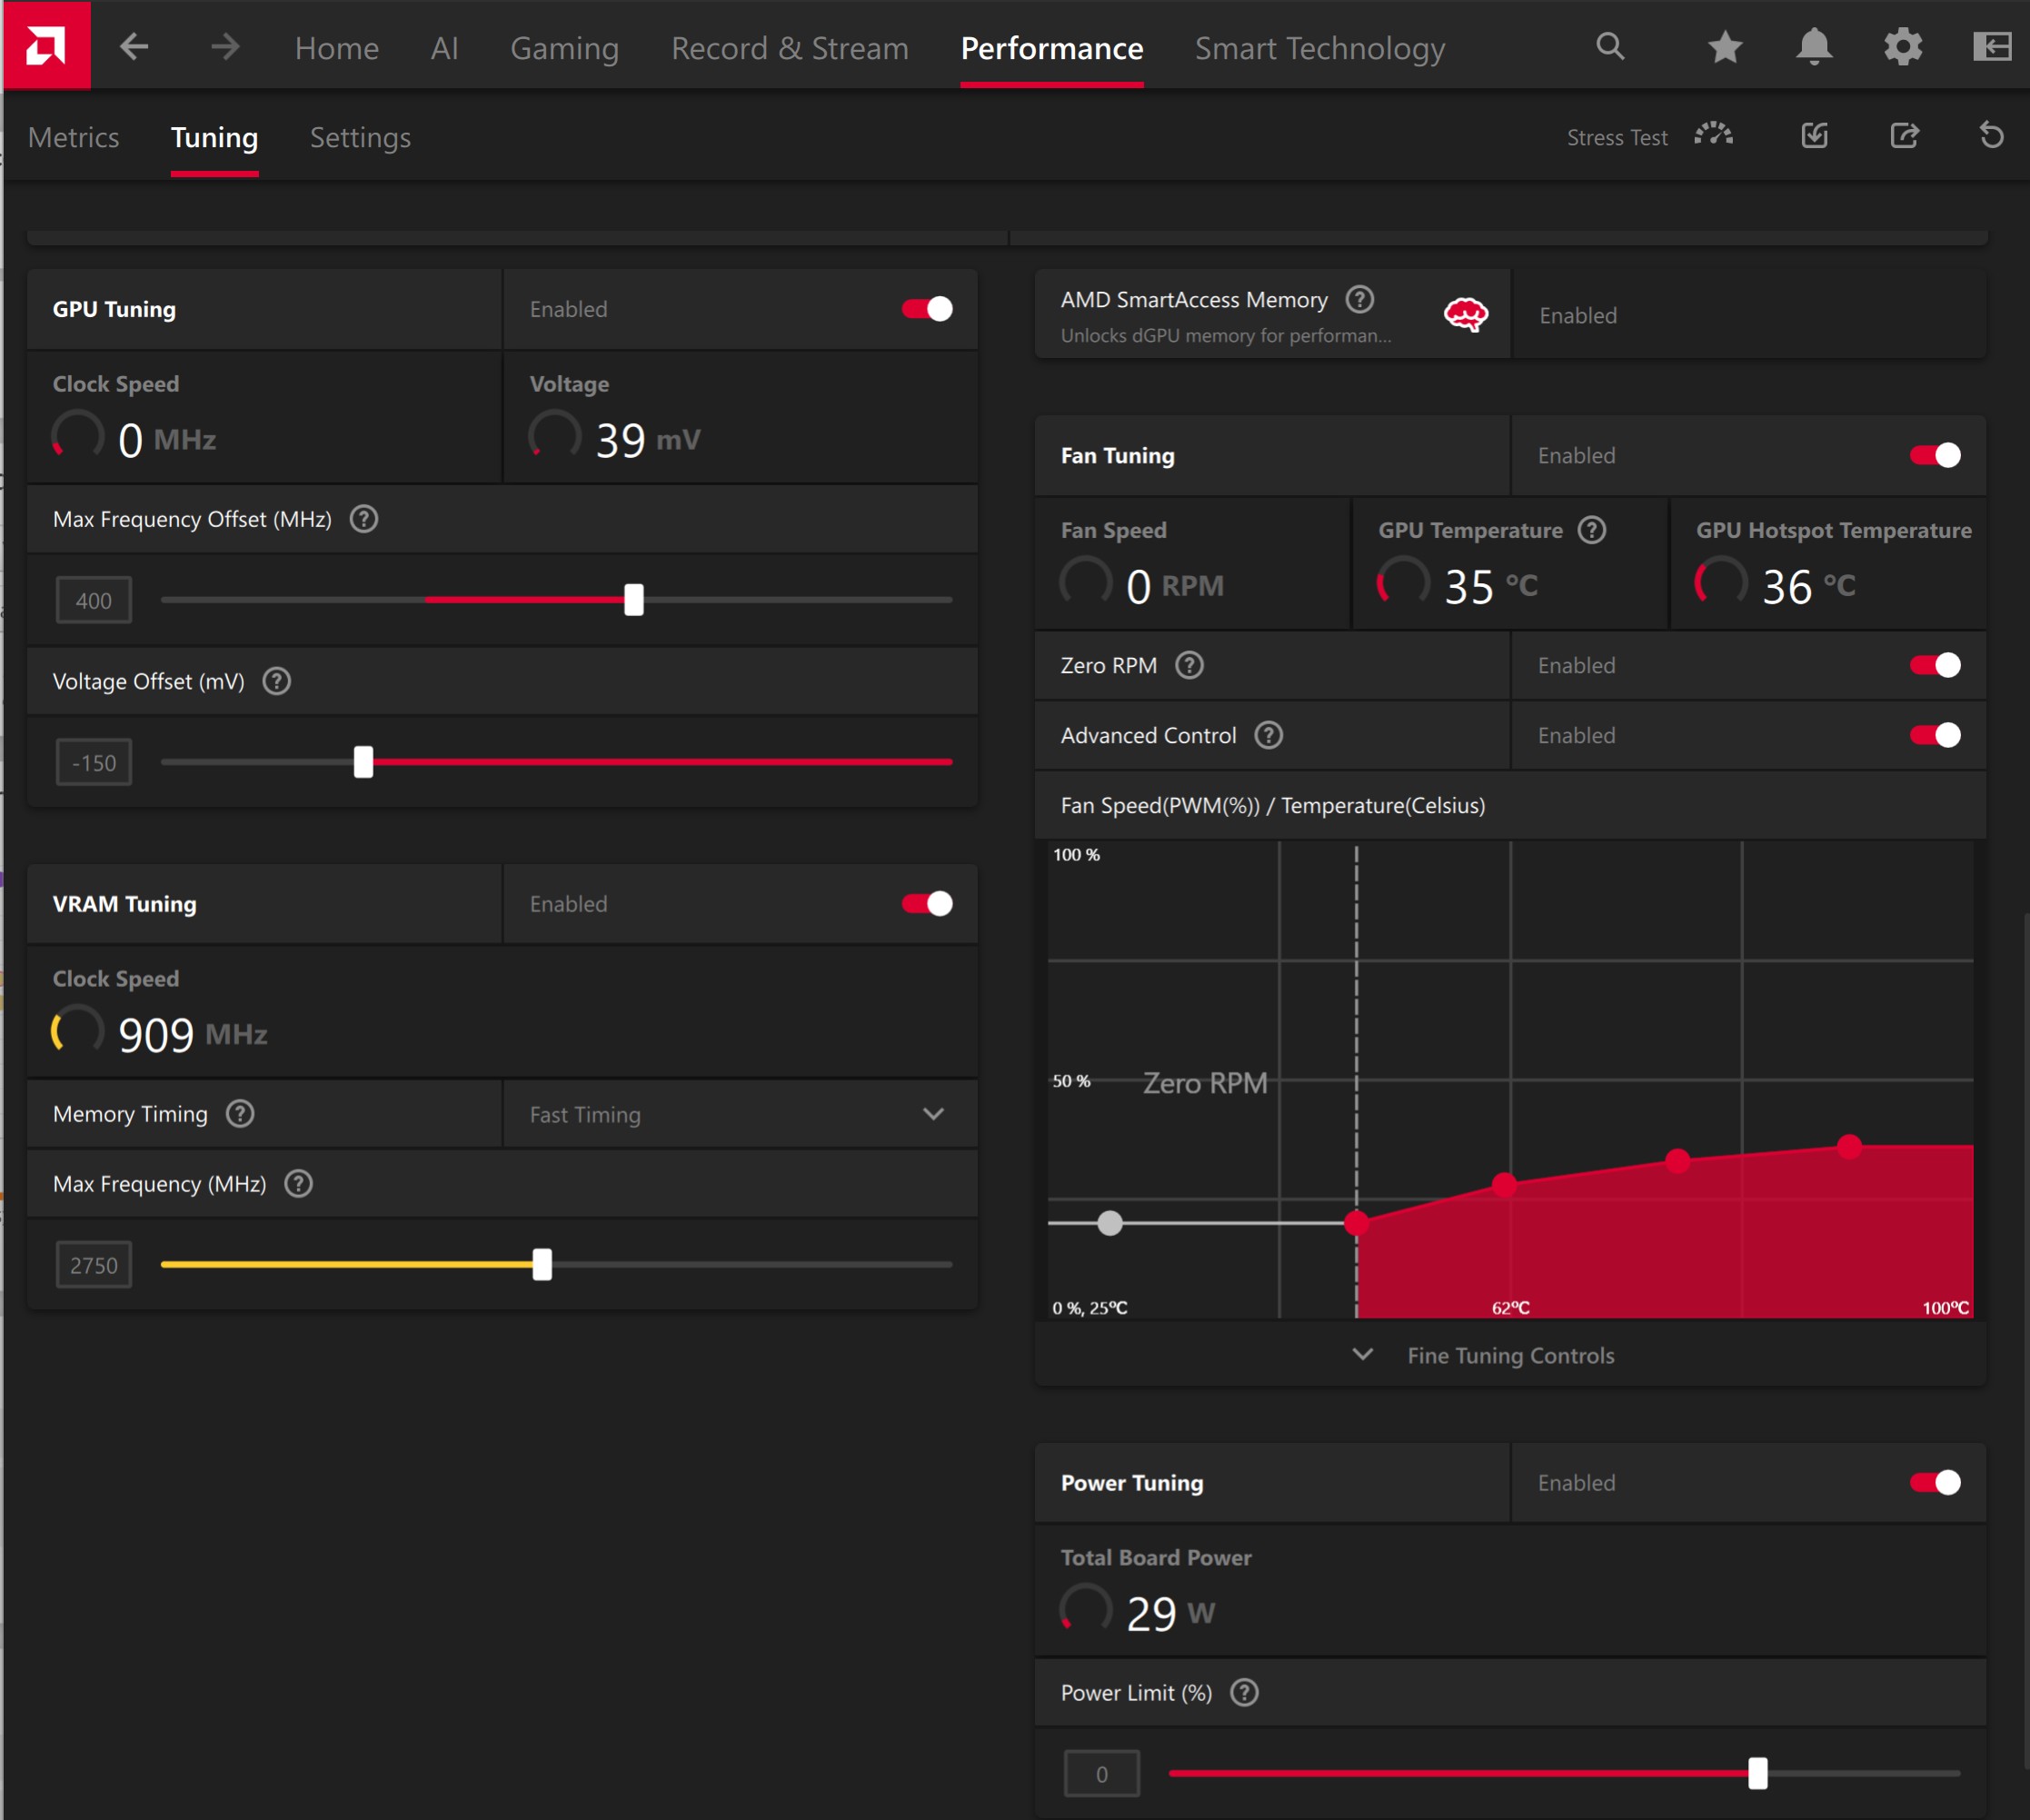The width and height of the screenshot is (2030, 1820).
Task: Click the reset tuning arrow icon
Action: [1991, 135]
